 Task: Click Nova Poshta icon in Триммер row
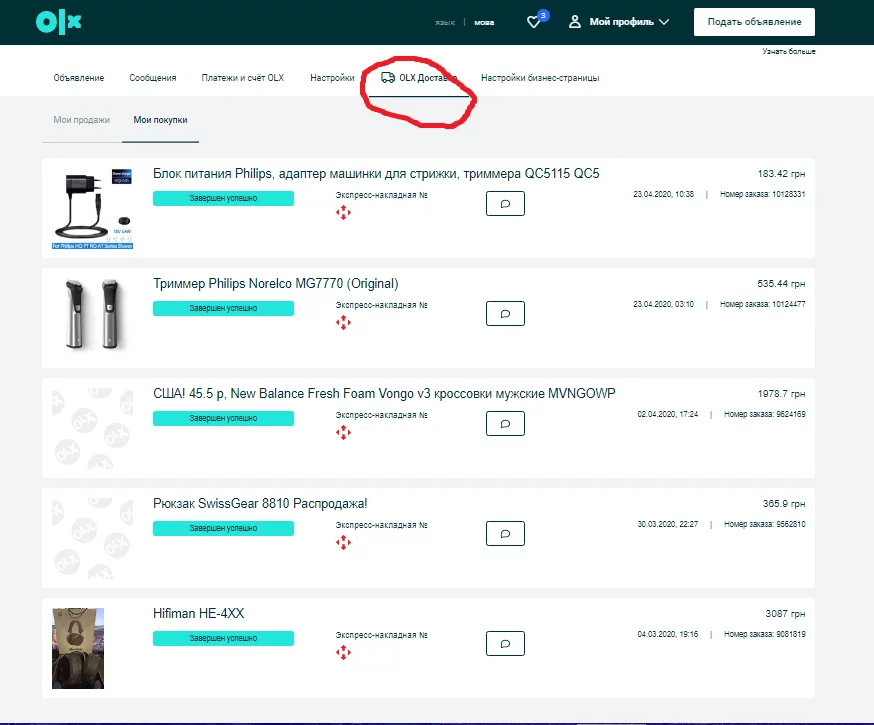click(343, 322)
